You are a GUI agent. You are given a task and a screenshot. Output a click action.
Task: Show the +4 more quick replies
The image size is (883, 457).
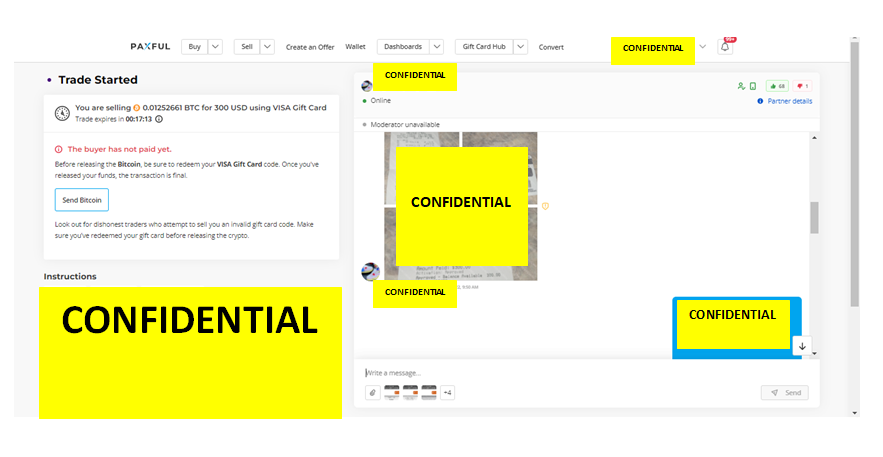(x=447, y=392)
